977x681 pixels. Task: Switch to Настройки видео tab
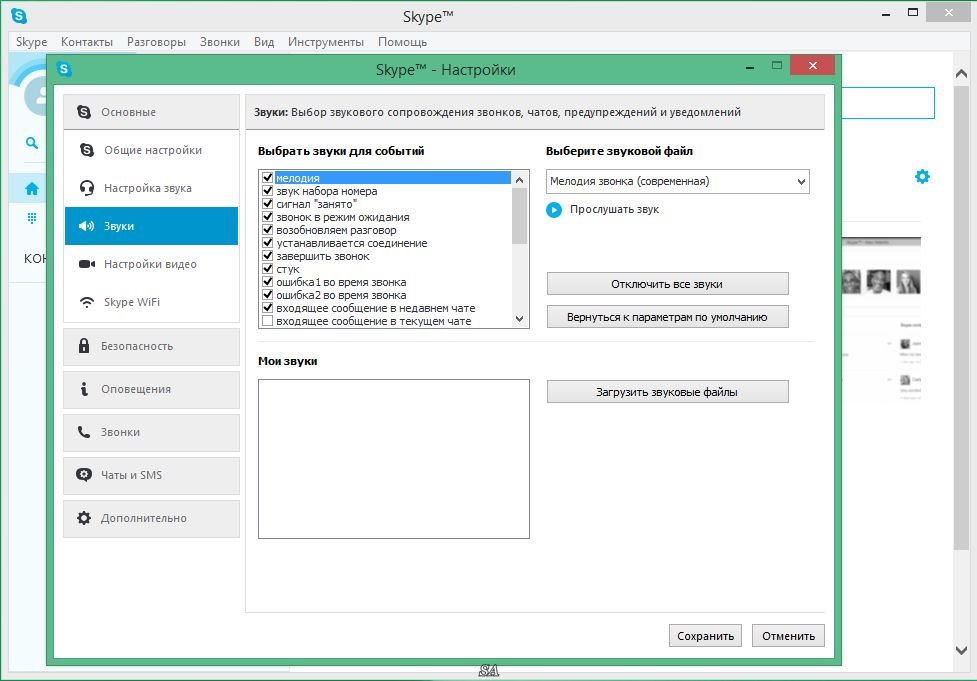151,264
